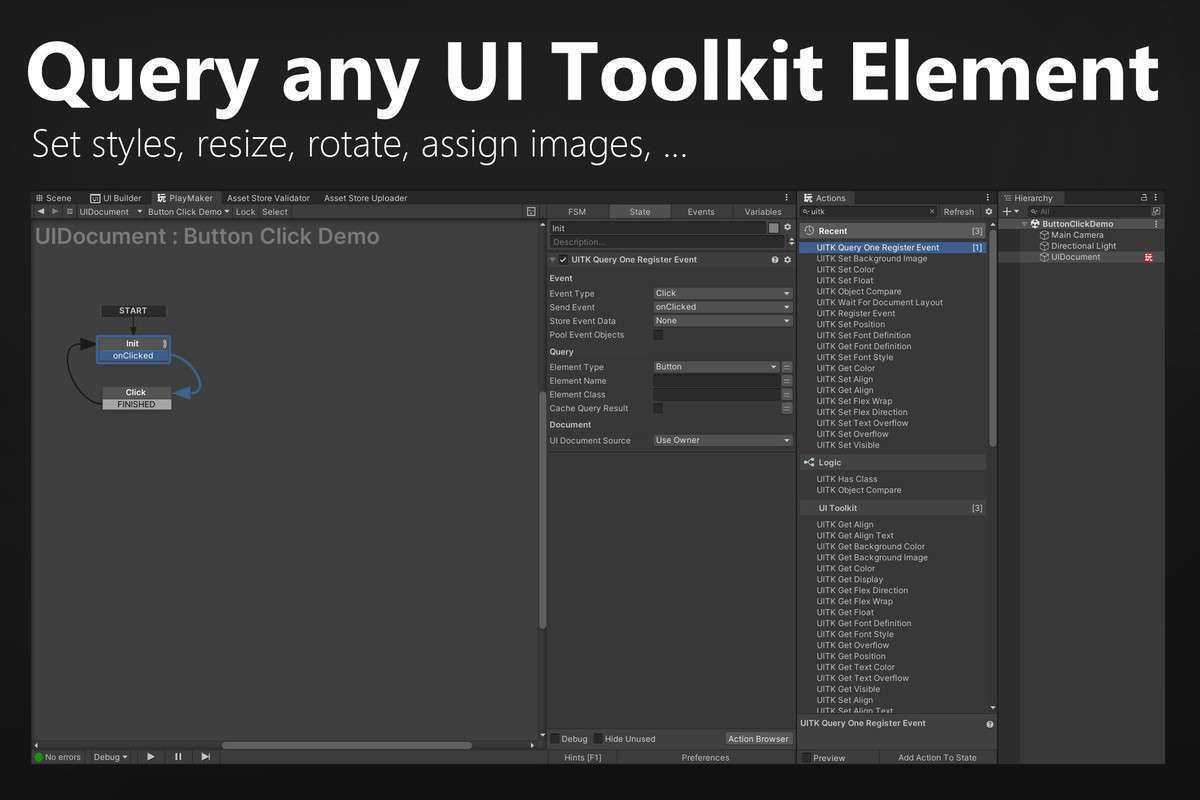Viewport: 1200px width, 800px height.
Task: Open the Element Type dropdown
Action: [x=716, y=367]
